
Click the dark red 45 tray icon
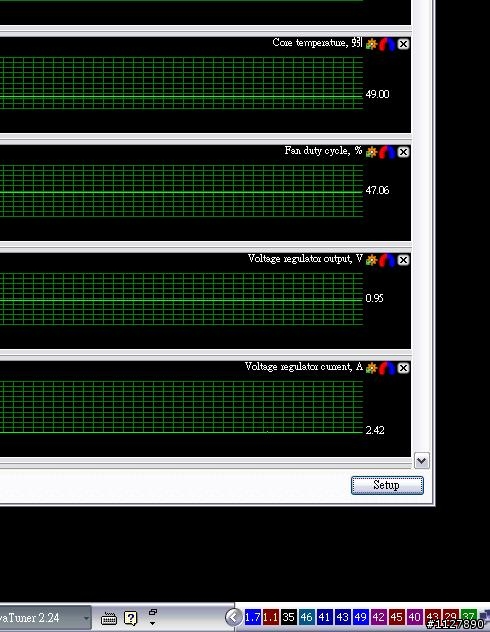click(x=396, y=617)
